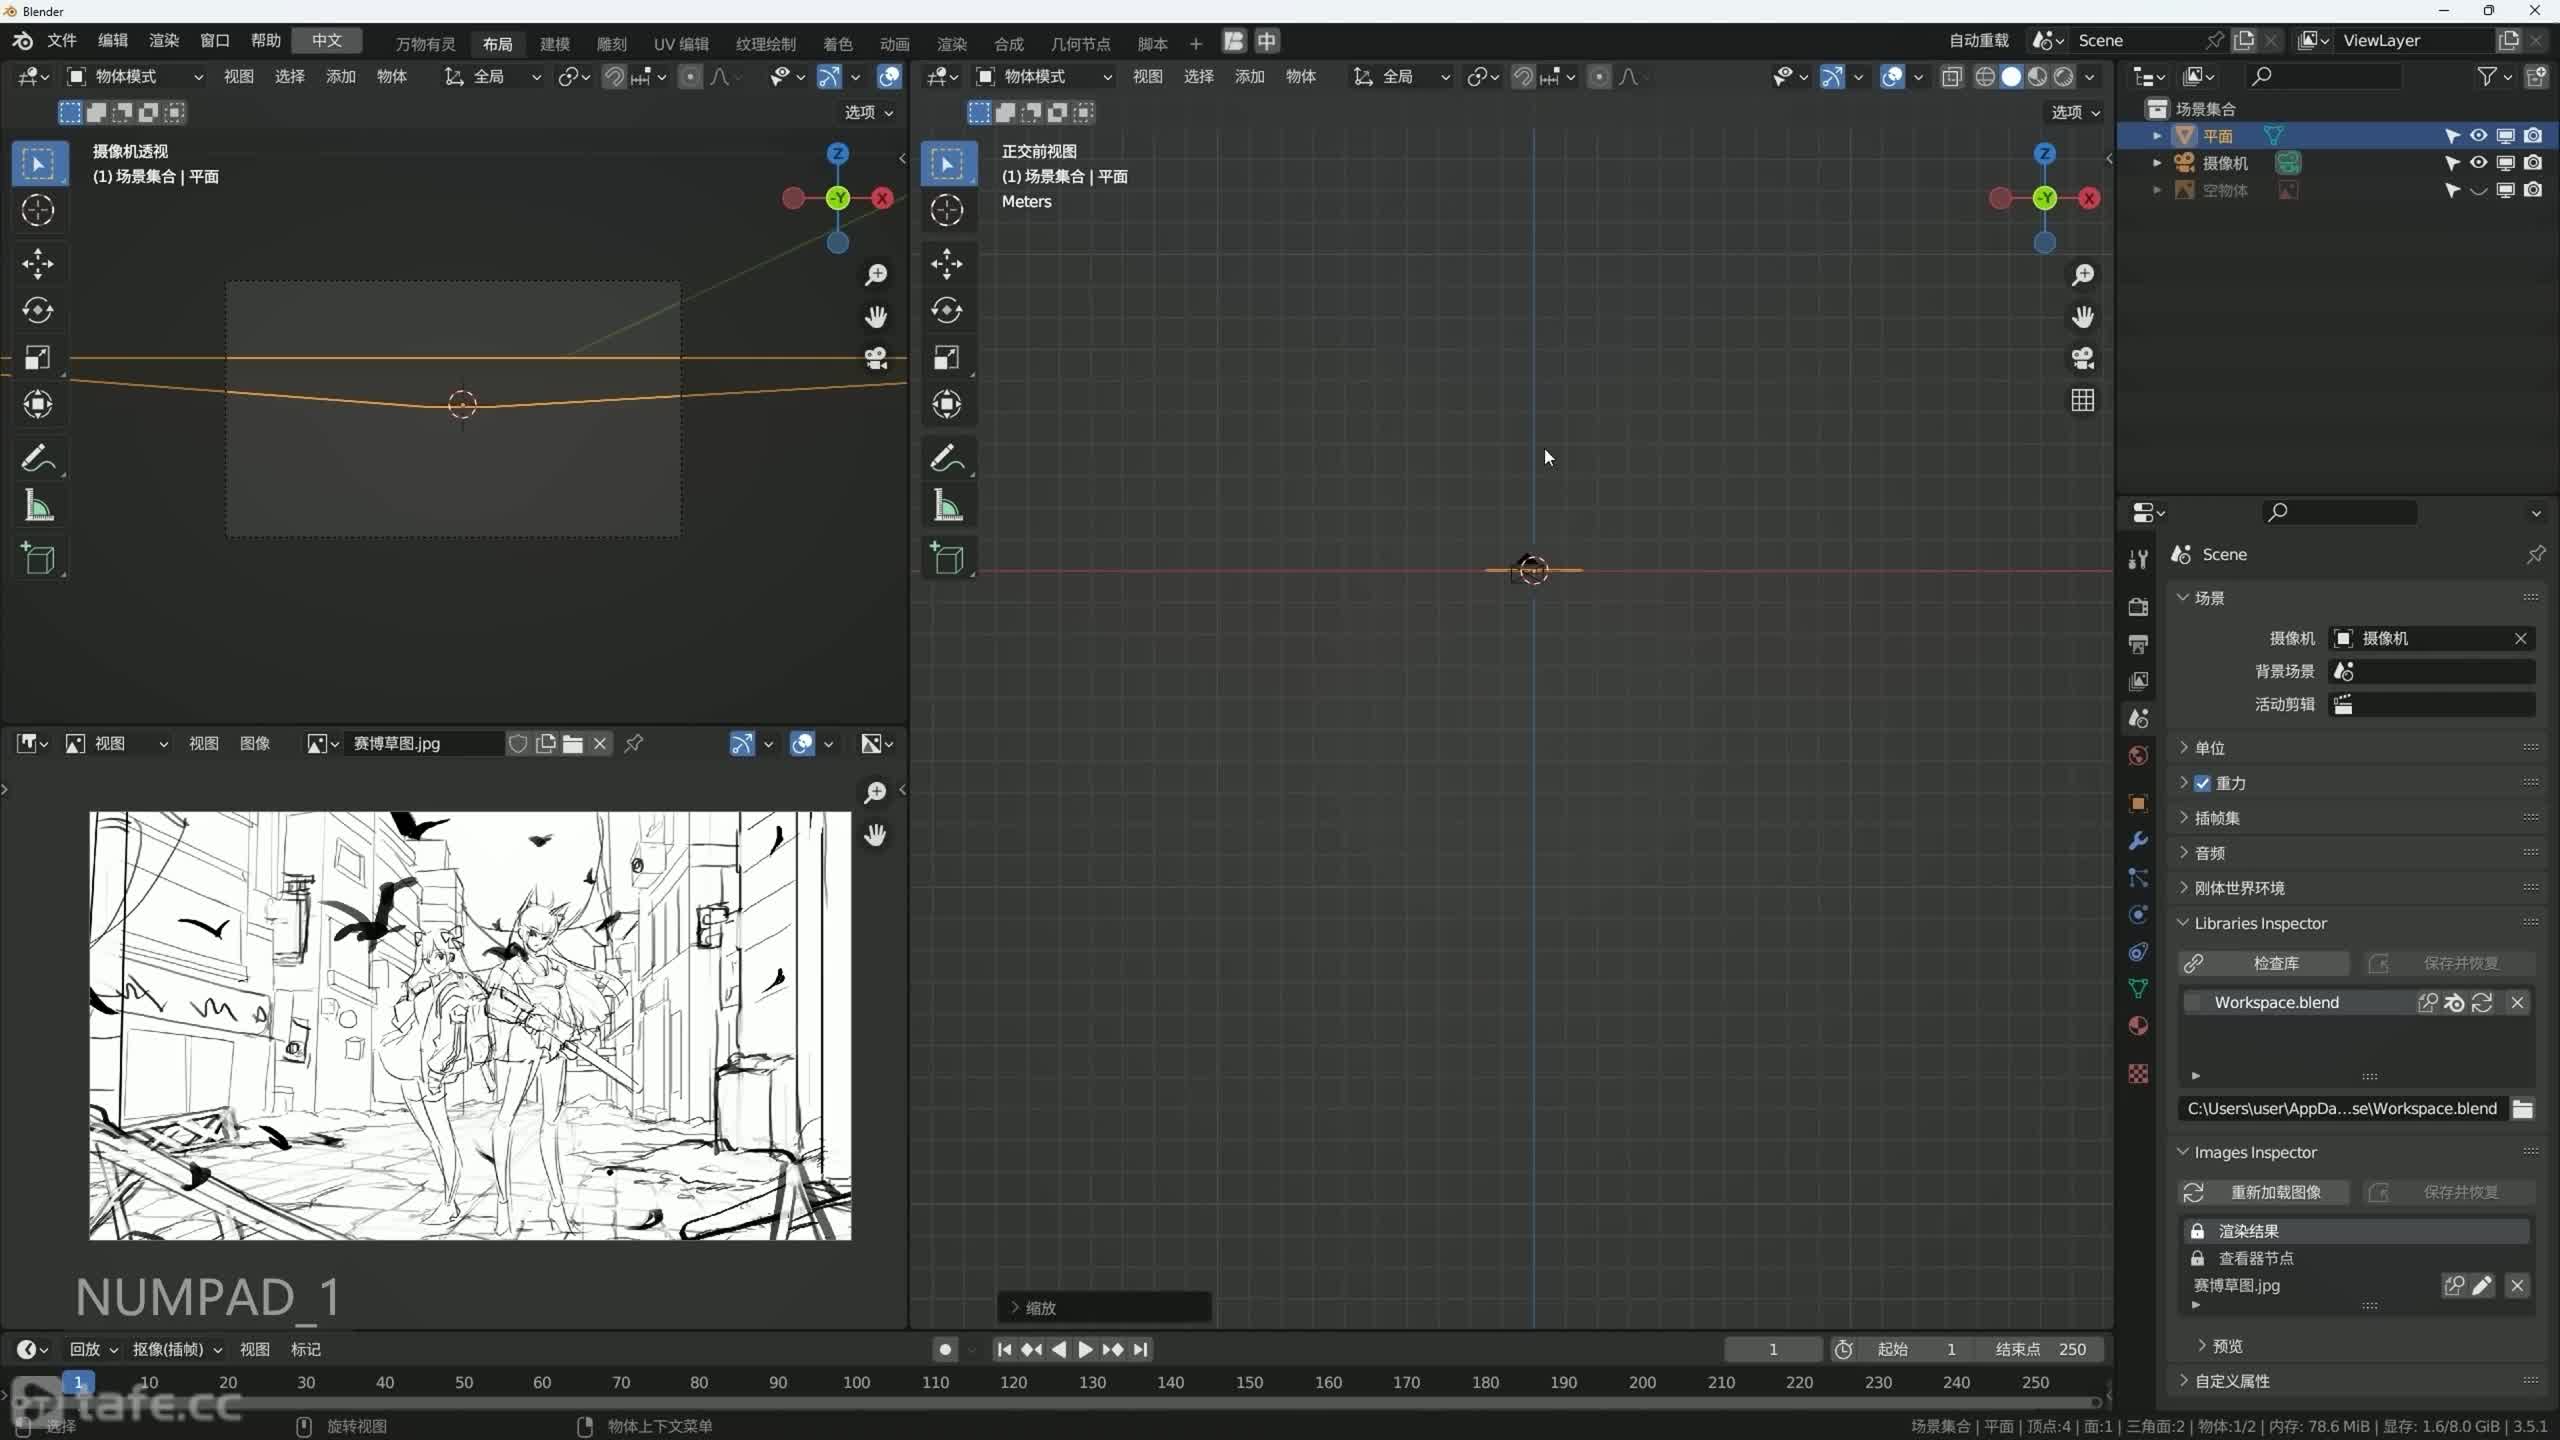Select the Add Cube tool in left viewport
The height and width of the screenshot is (1440, 2560).
(x=38, y=558)
